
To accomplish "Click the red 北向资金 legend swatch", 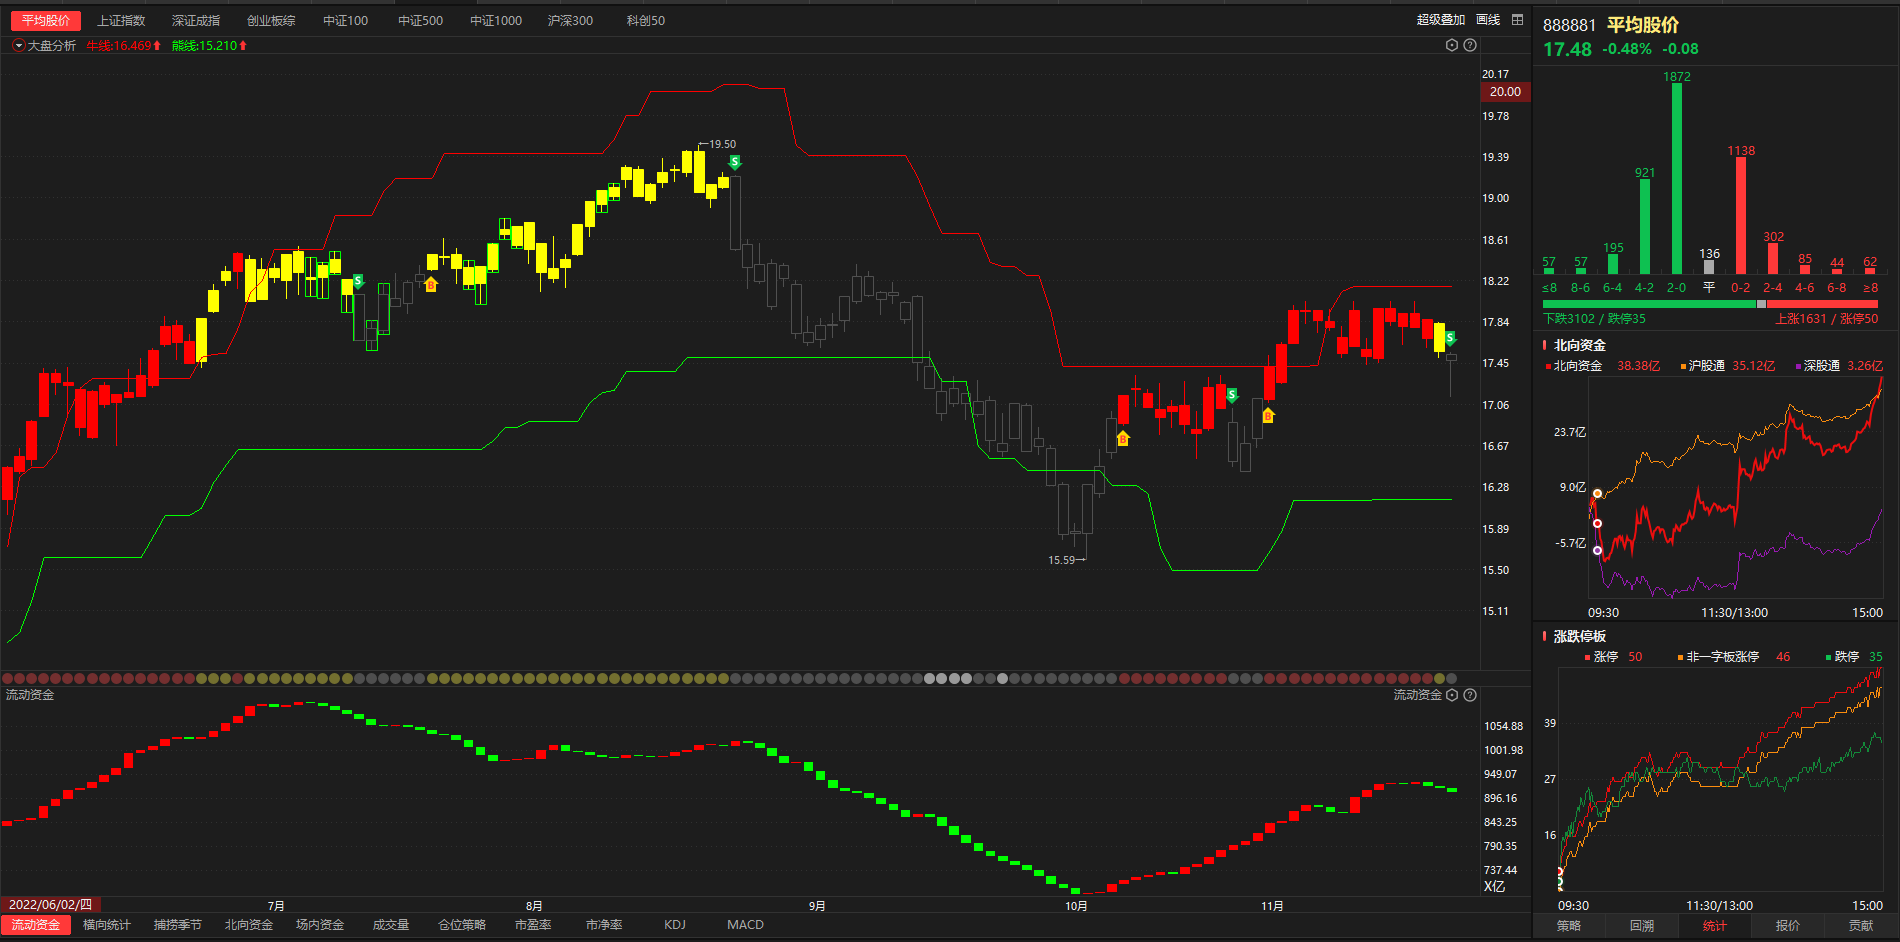I will click(x=1548, y=367).
